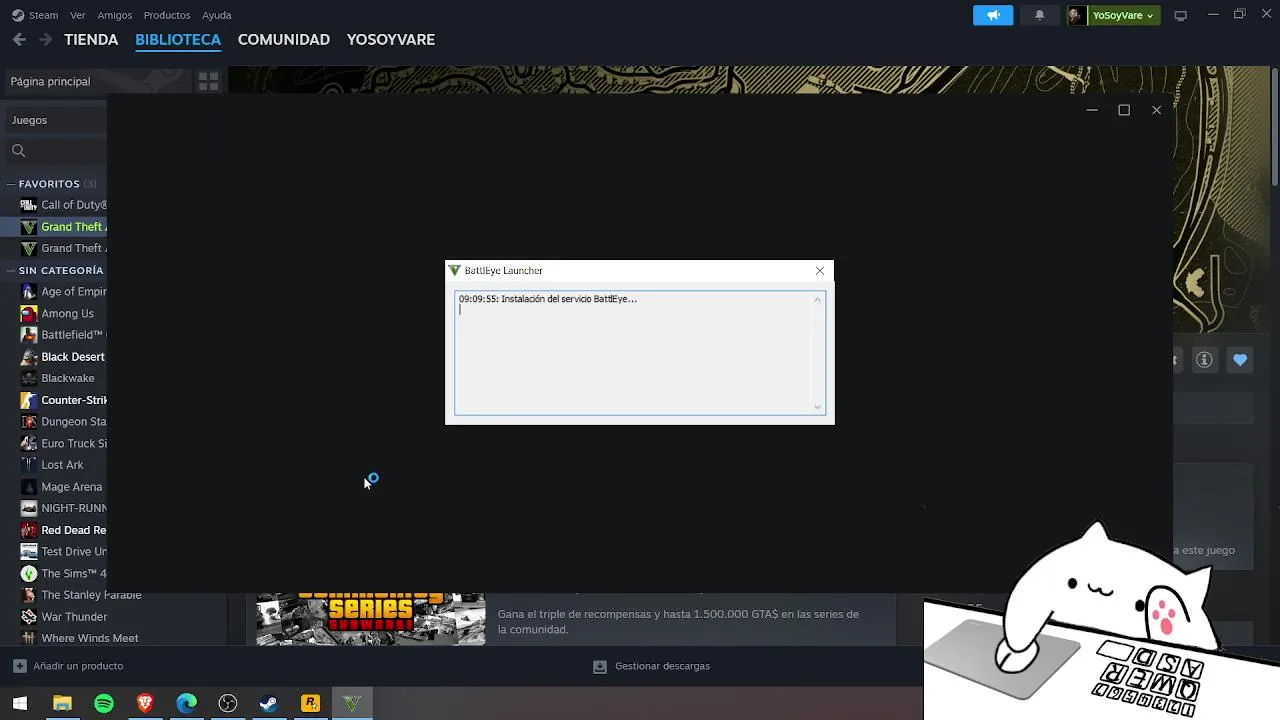Click the Among Us crewmate icon
Viewport: 1280px width, 720px height.
tap(29, 313)
